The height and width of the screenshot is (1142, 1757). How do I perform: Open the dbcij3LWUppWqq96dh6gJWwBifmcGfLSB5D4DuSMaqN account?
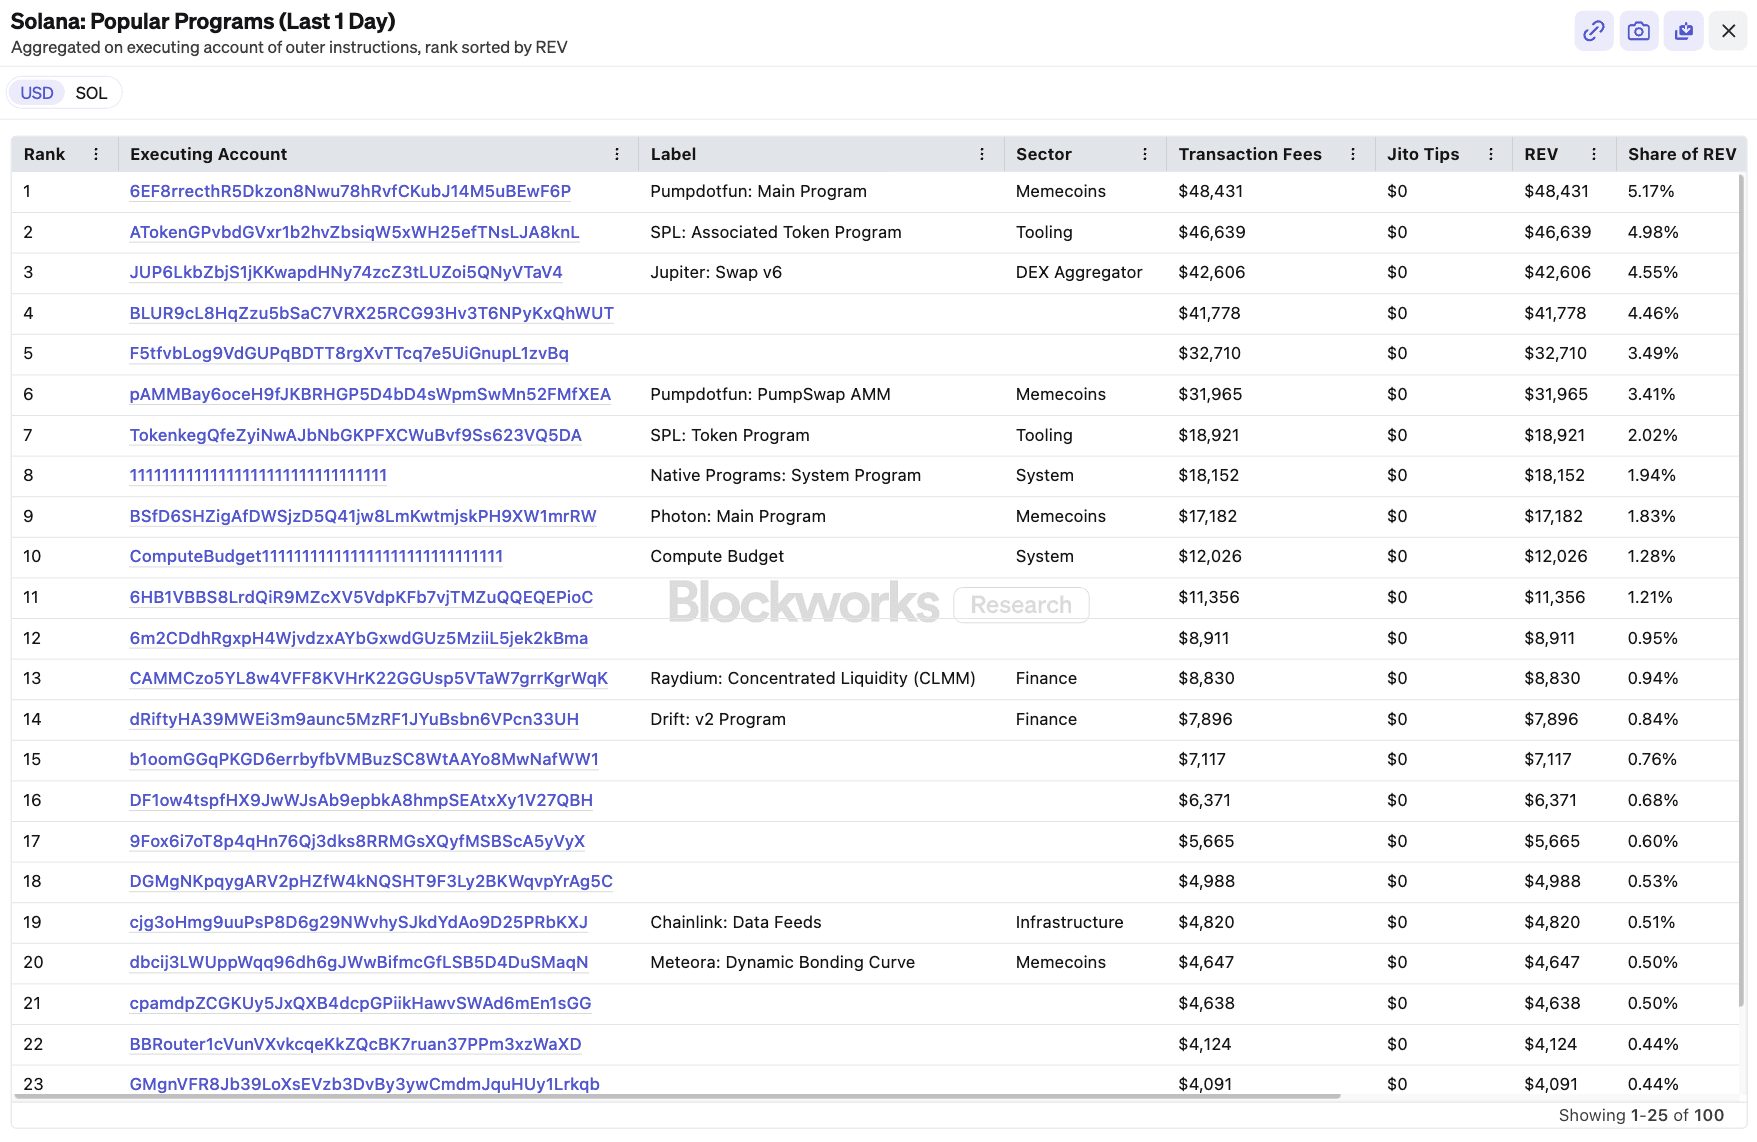click(359, 962)
